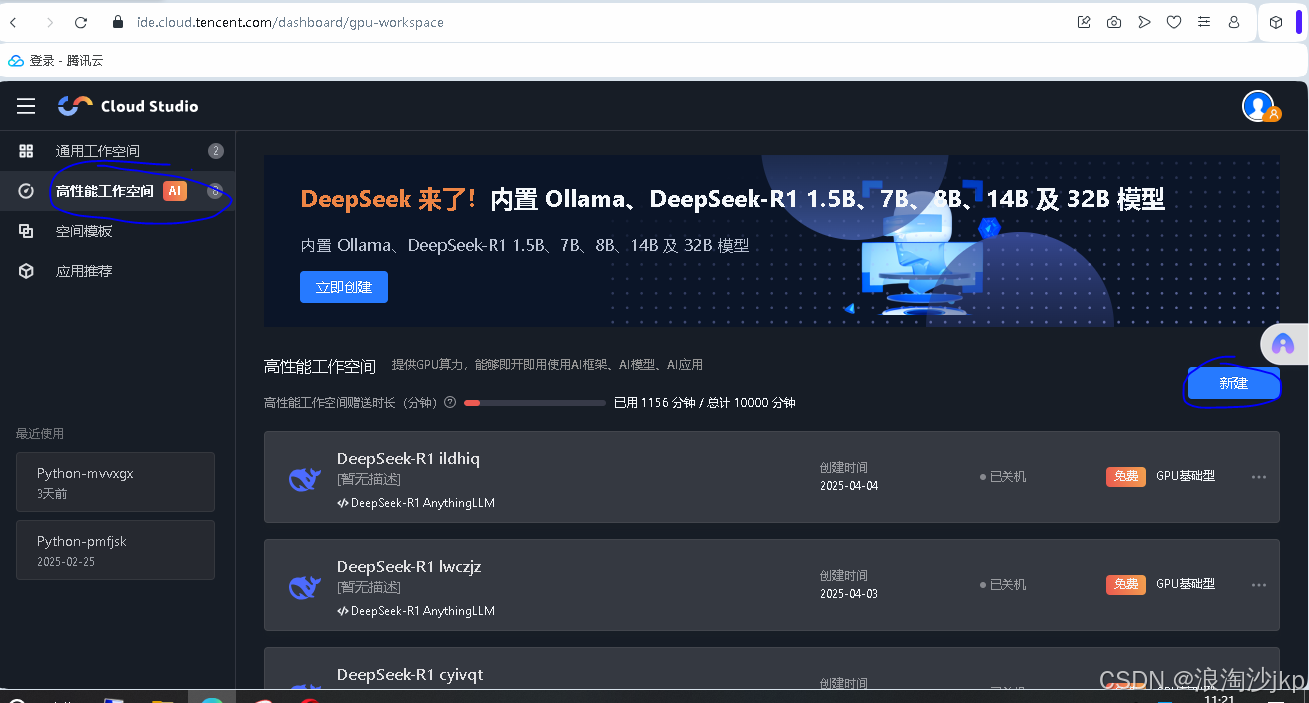Click the browser address bar URL
This screenshot has height=703, width=1309.
(x=290, y=22)
